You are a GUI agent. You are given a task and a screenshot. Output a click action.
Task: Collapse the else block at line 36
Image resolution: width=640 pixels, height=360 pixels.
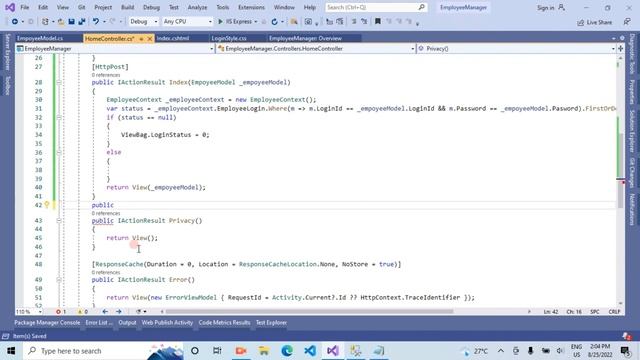59,152
